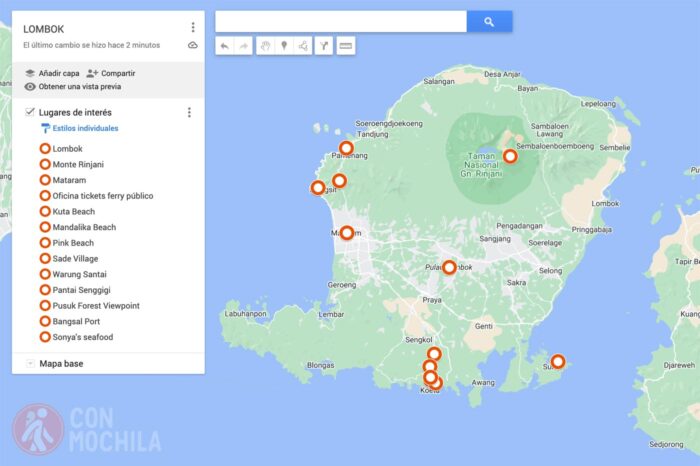Screen dimensions: 700x466
Task: Click the map marker on Monte Rinjani
Action: (x=510, y=156)
